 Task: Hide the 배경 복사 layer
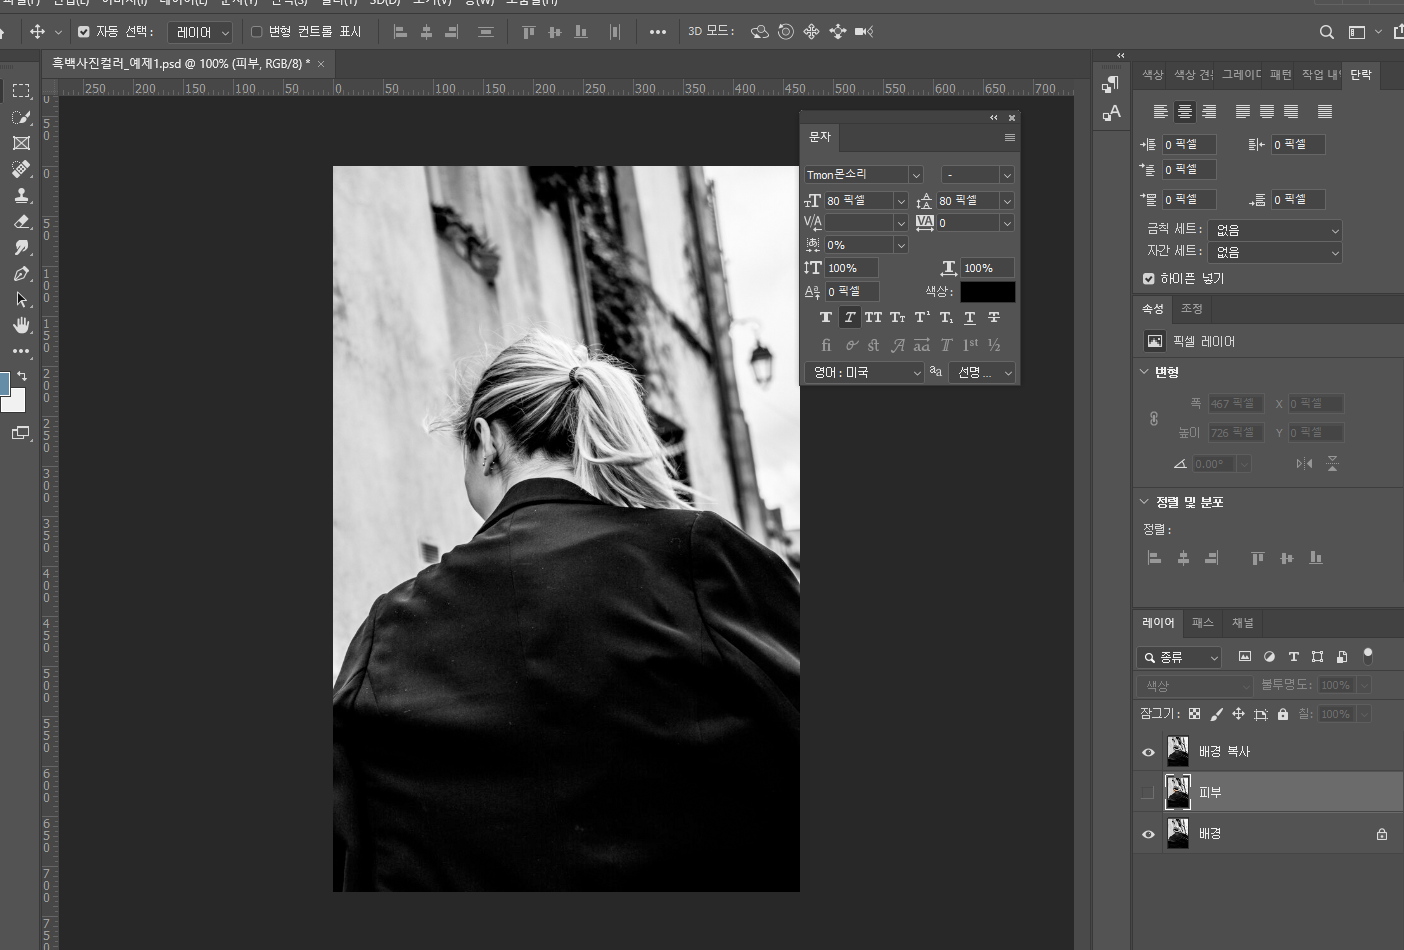[1148, 752]
